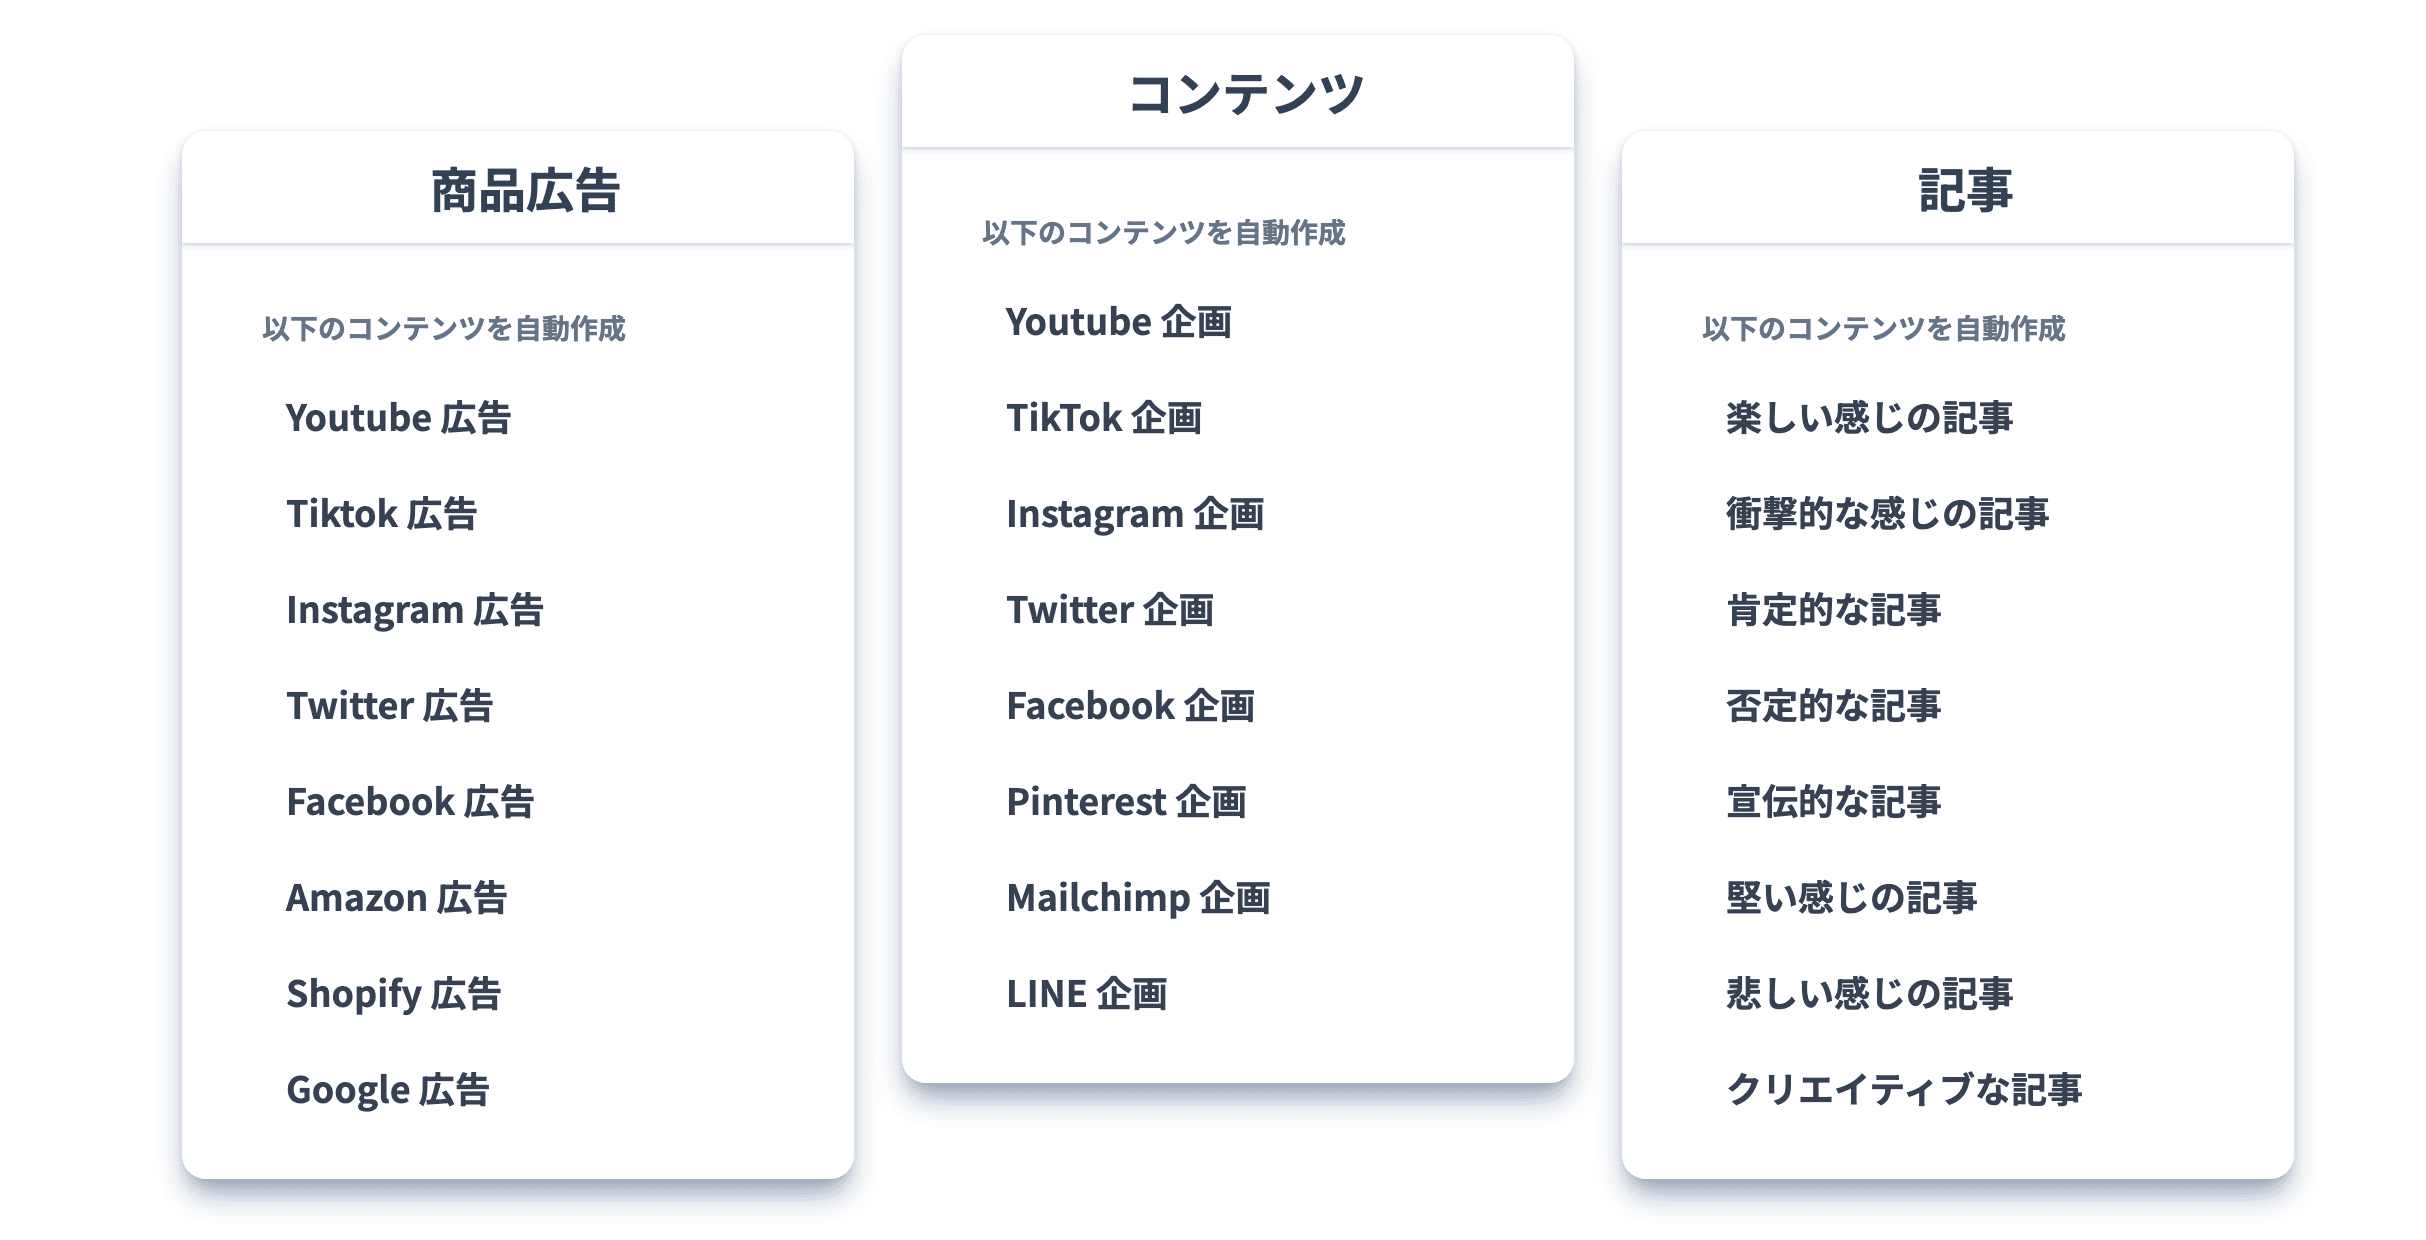Open クリエイティブな記事 item

1904,1090
